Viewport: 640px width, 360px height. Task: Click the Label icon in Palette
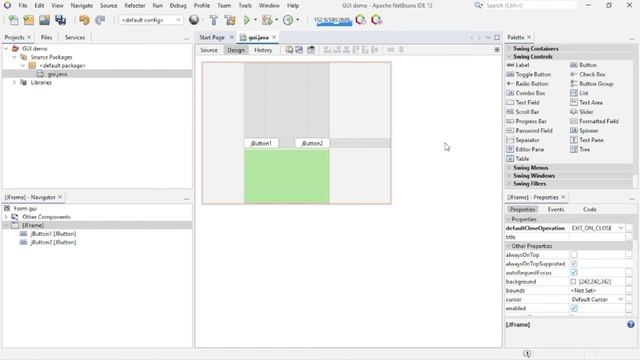[x=510, y=65]
